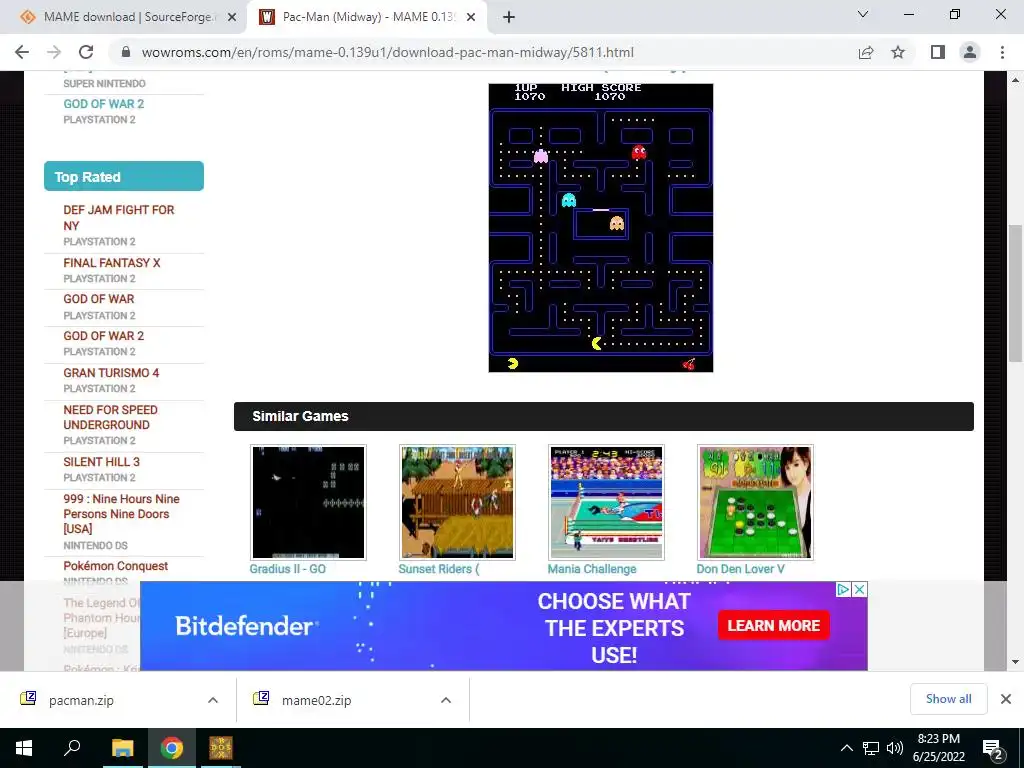
Task: Open the Don Den Lover thumbnail
Action: click(756, 502)
